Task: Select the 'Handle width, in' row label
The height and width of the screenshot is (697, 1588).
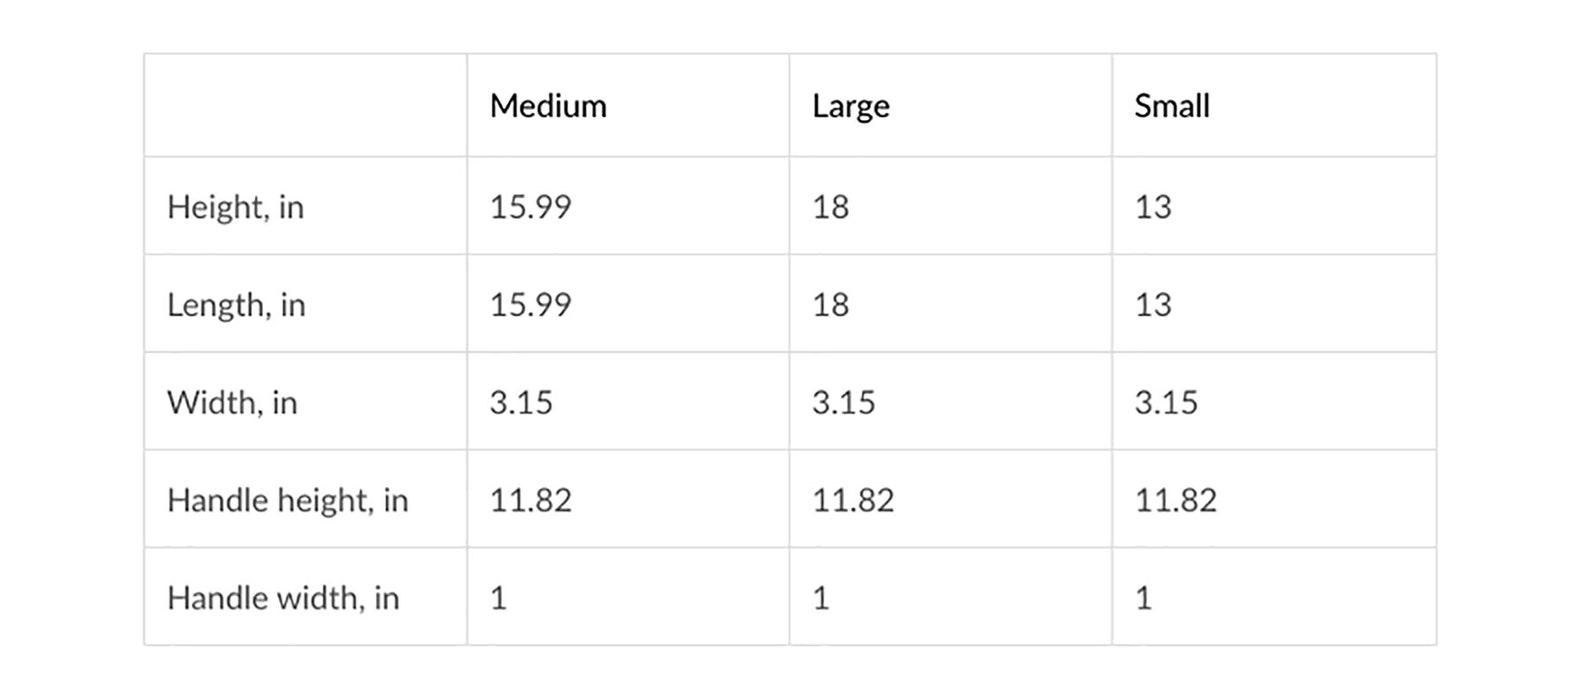Action: 283,598
